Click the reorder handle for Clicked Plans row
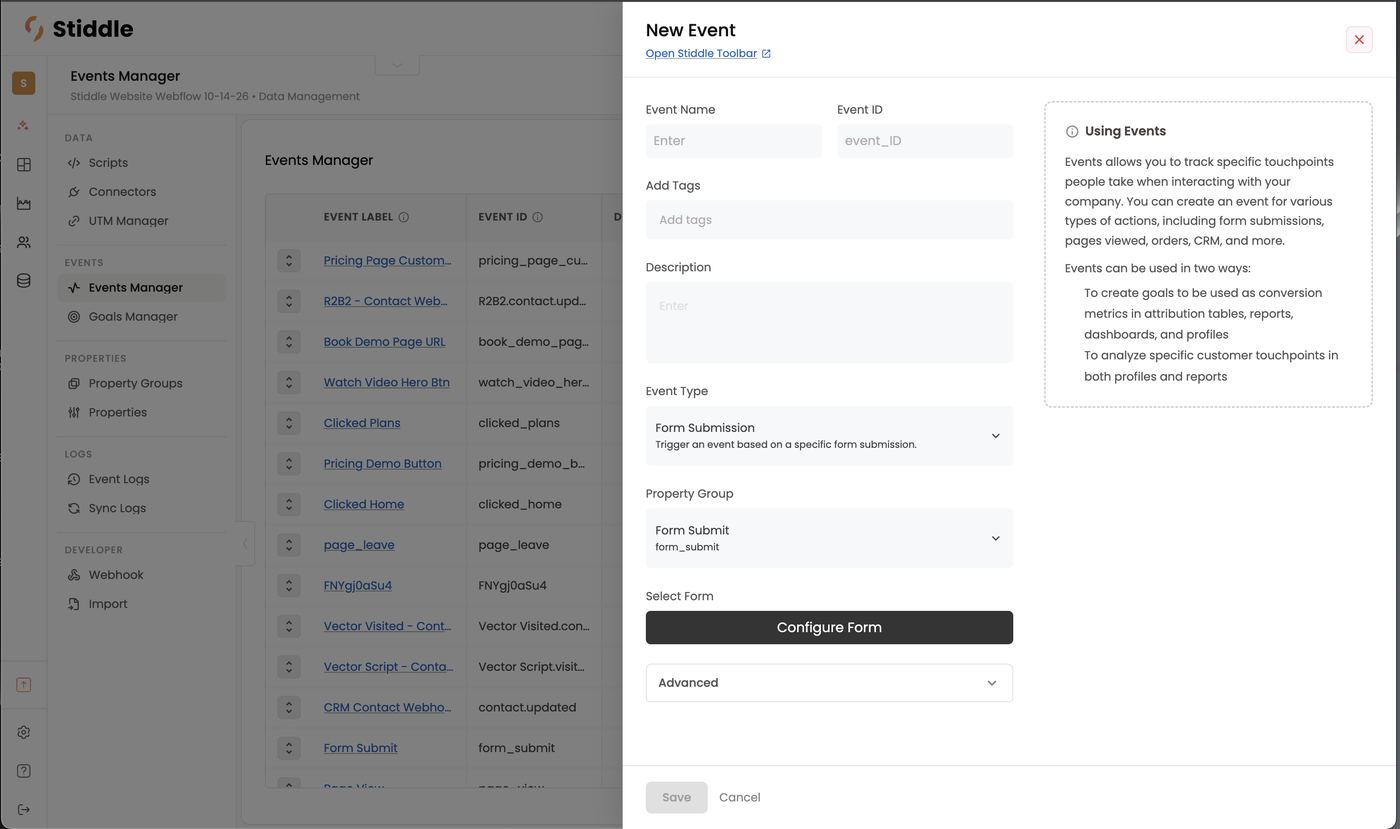Screen dimensions: 1400x829 [289, 423]
